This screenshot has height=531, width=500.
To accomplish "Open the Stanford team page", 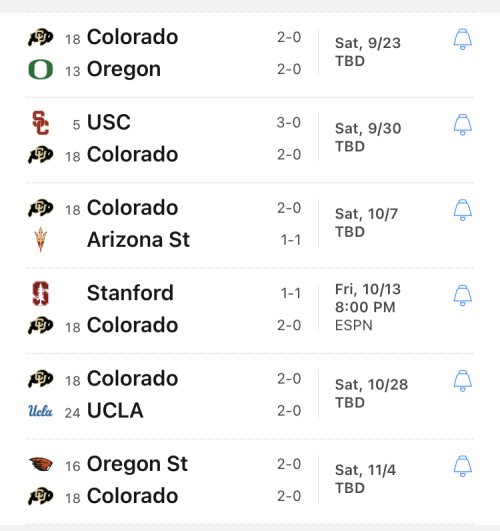I will tap(130, 293).
